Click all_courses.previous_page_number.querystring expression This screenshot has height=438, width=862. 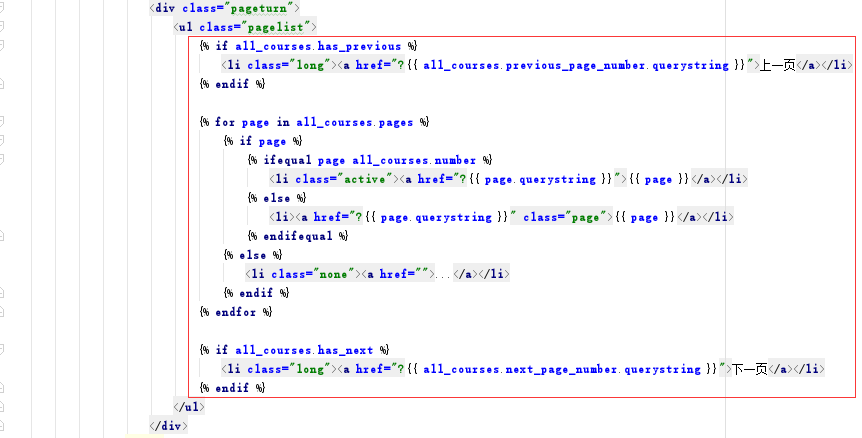576,65
